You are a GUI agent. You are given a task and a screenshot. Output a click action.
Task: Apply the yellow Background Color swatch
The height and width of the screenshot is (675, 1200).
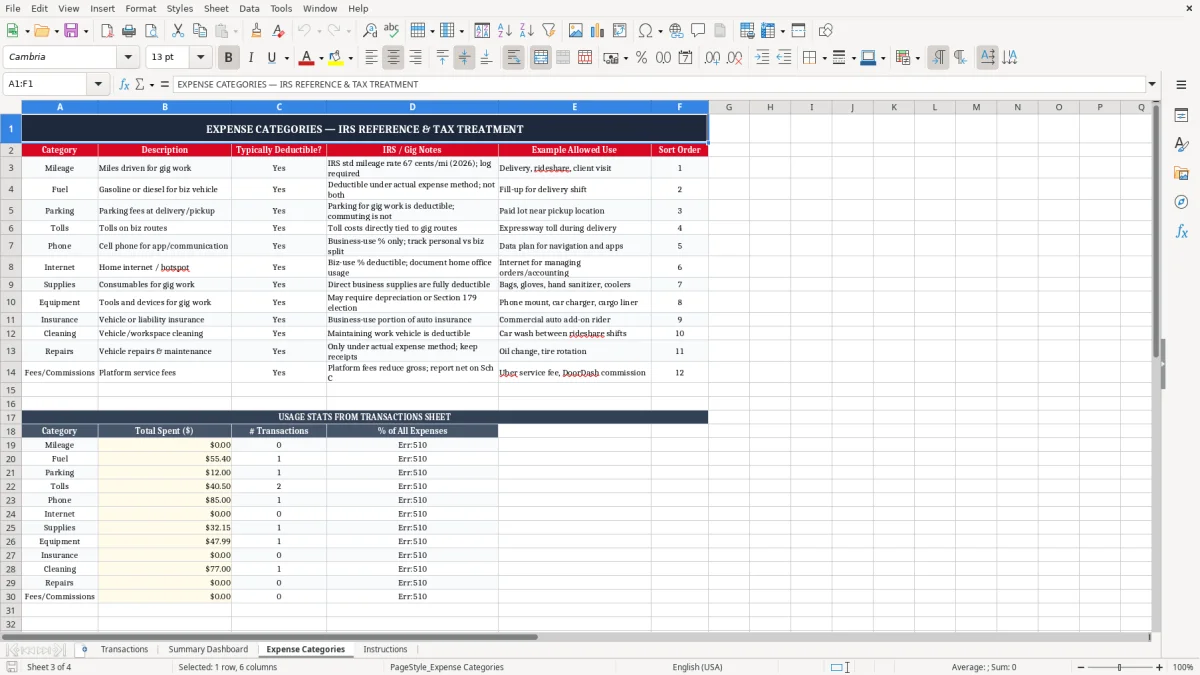[336, 58]
